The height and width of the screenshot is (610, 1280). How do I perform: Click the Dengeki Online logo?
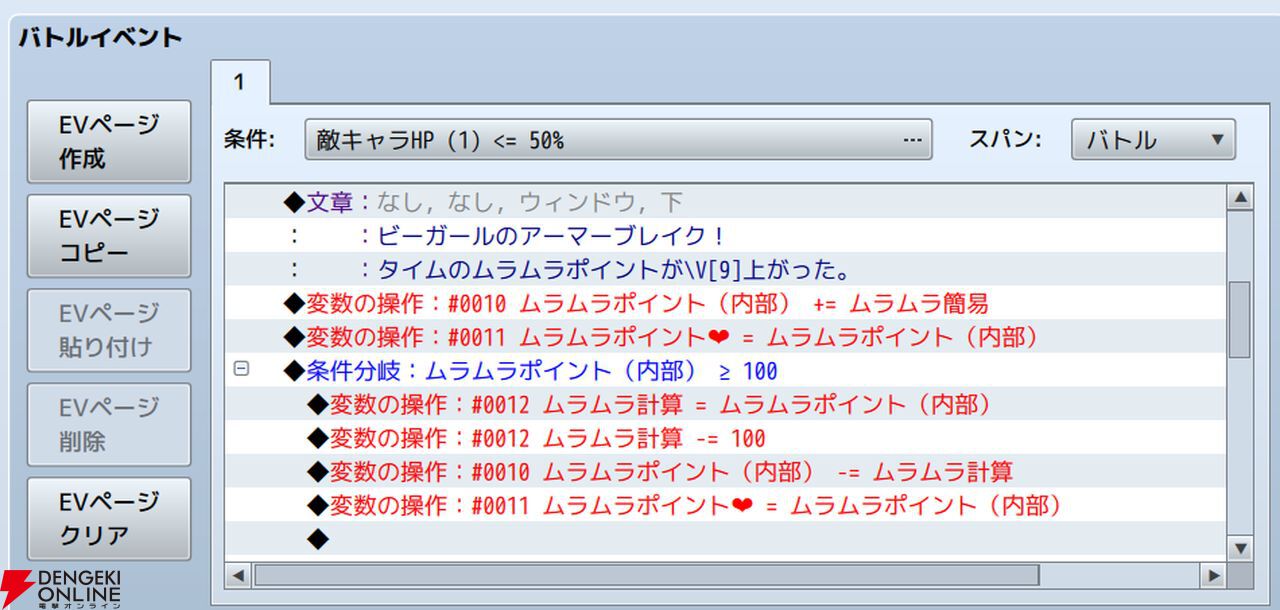[62, 589]
